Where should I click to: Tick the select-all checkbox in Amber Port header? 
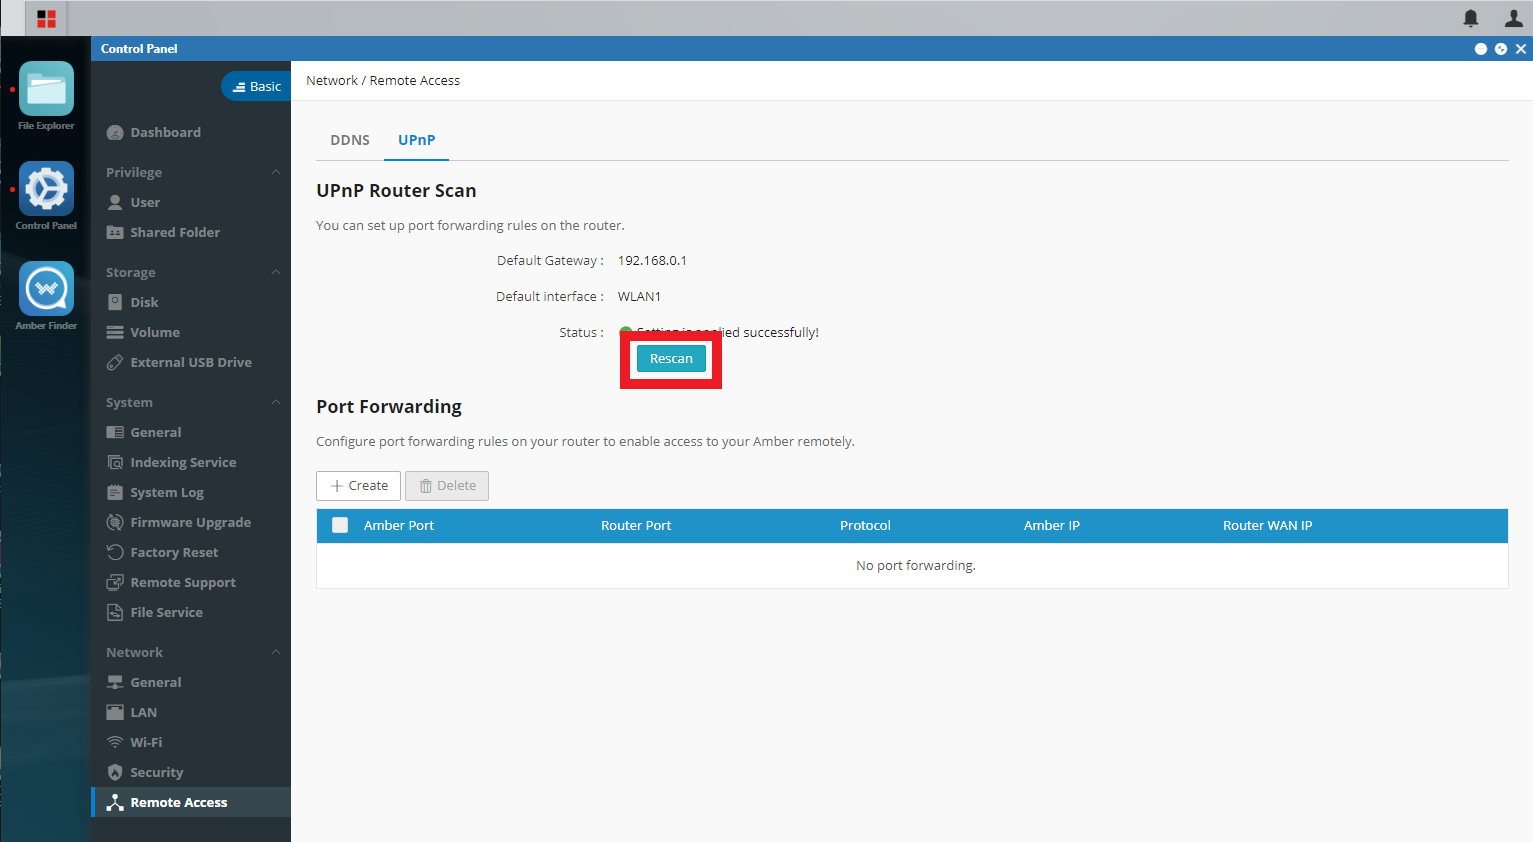pyautogui.click(x=340, y=525)
